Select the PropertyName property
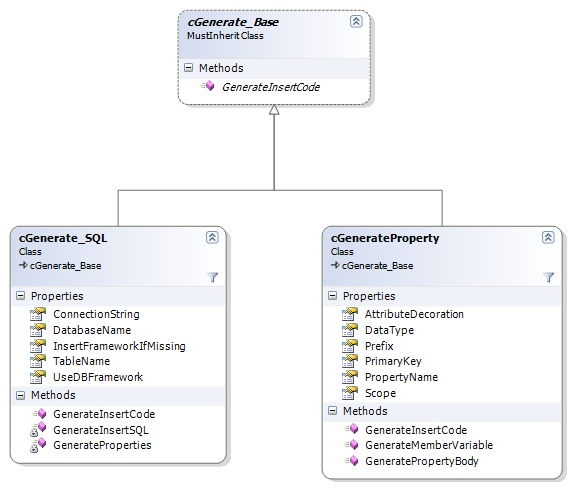Image resolution: width=571 pixels, height=488 pixels. pos(401,377)
